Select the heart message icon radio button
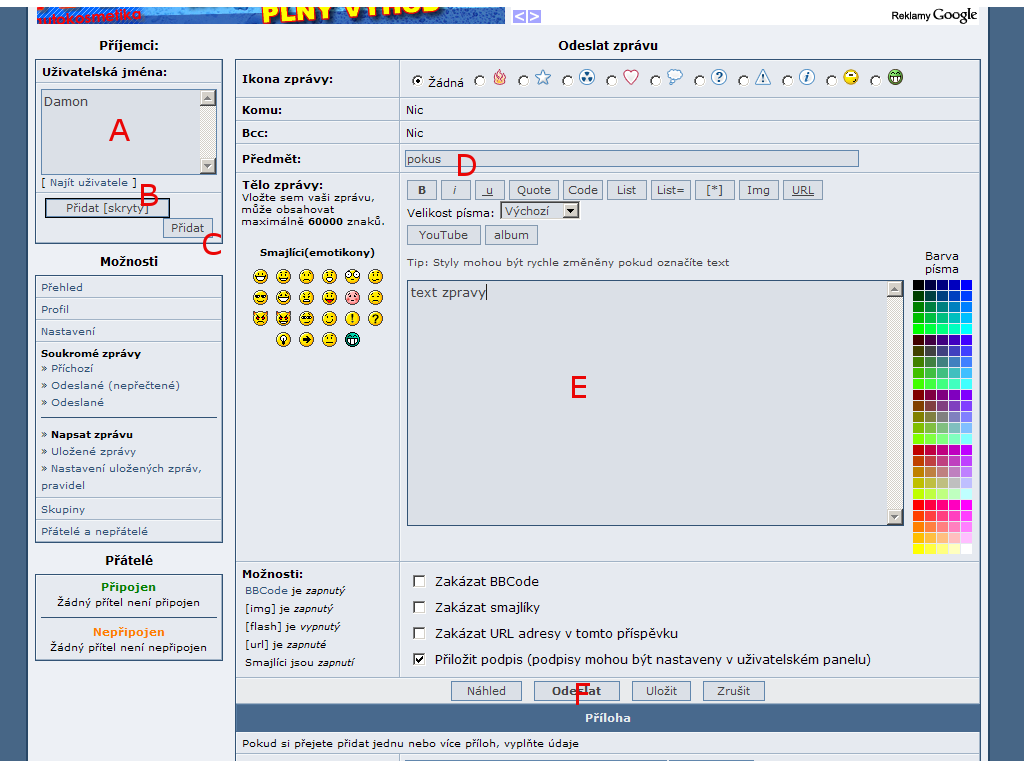Viewport: 1024px width, 768px height. click(612, 81)
